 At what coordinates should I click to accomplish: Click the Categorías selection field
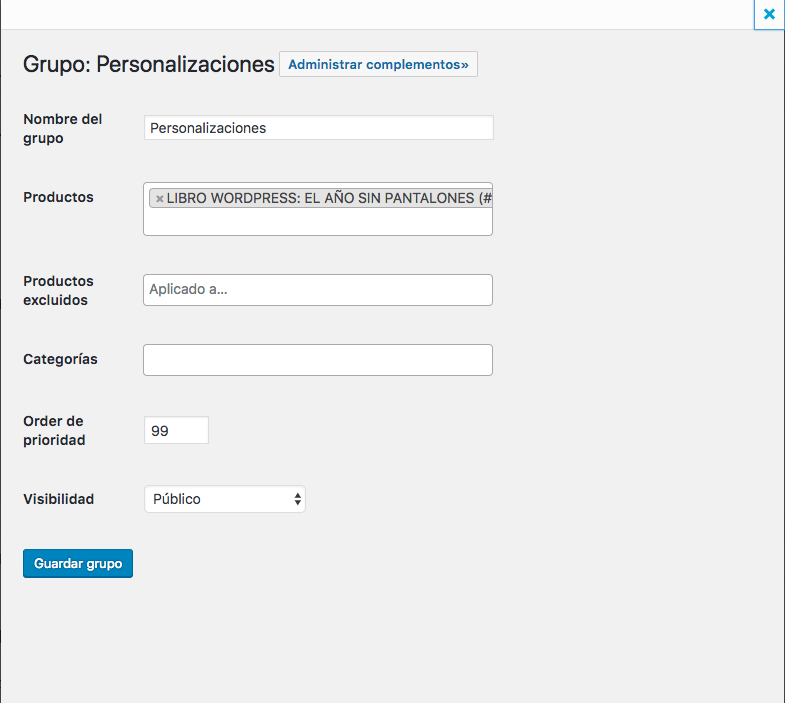tap(318, 360)
